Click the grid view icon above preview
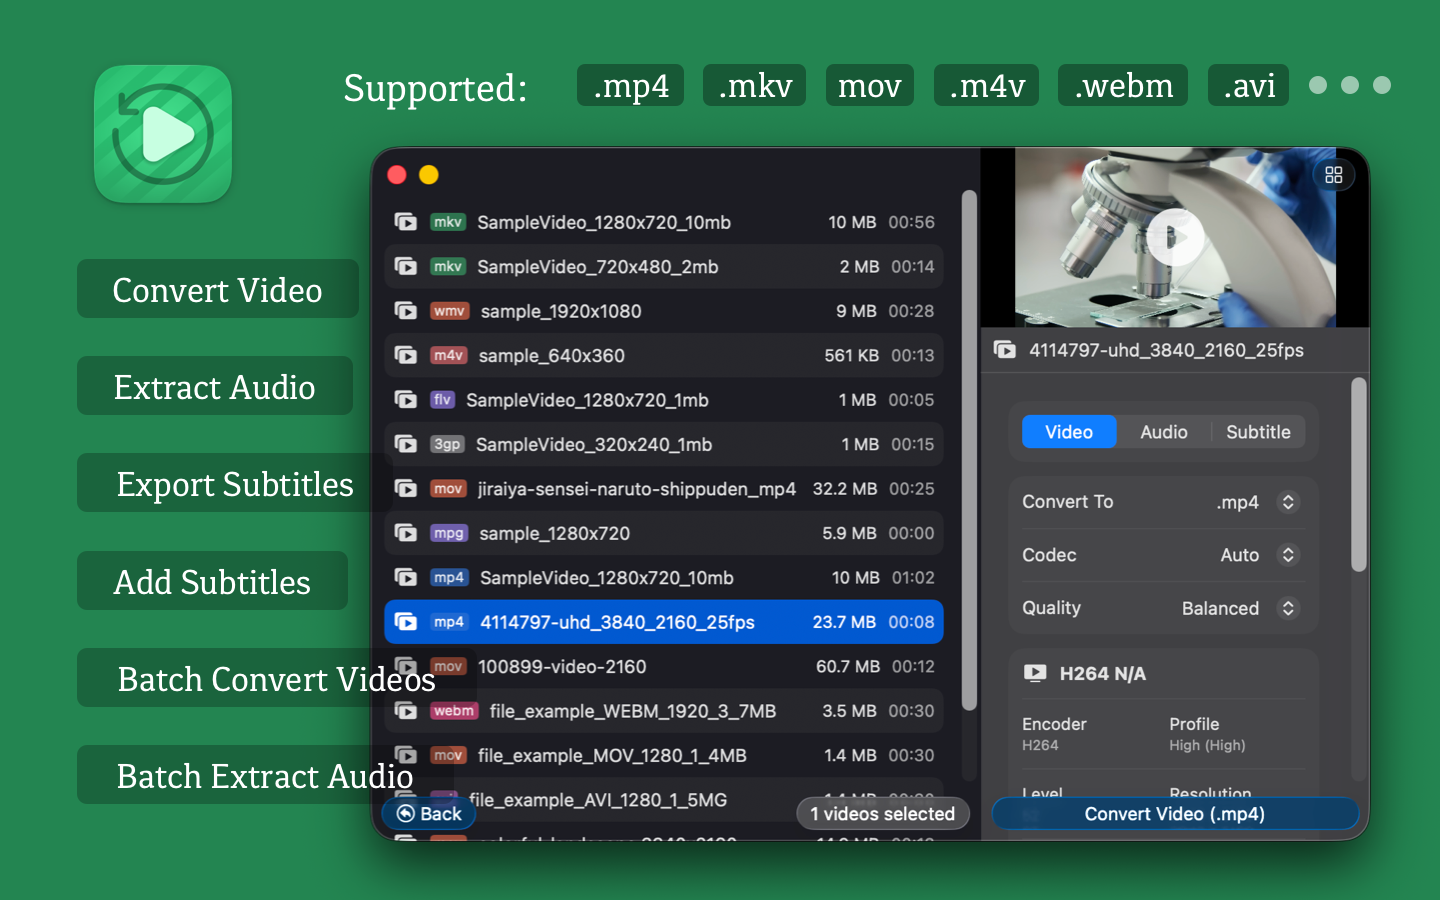This screenshot has width=1440, height=900. [x=1333, y=175]
